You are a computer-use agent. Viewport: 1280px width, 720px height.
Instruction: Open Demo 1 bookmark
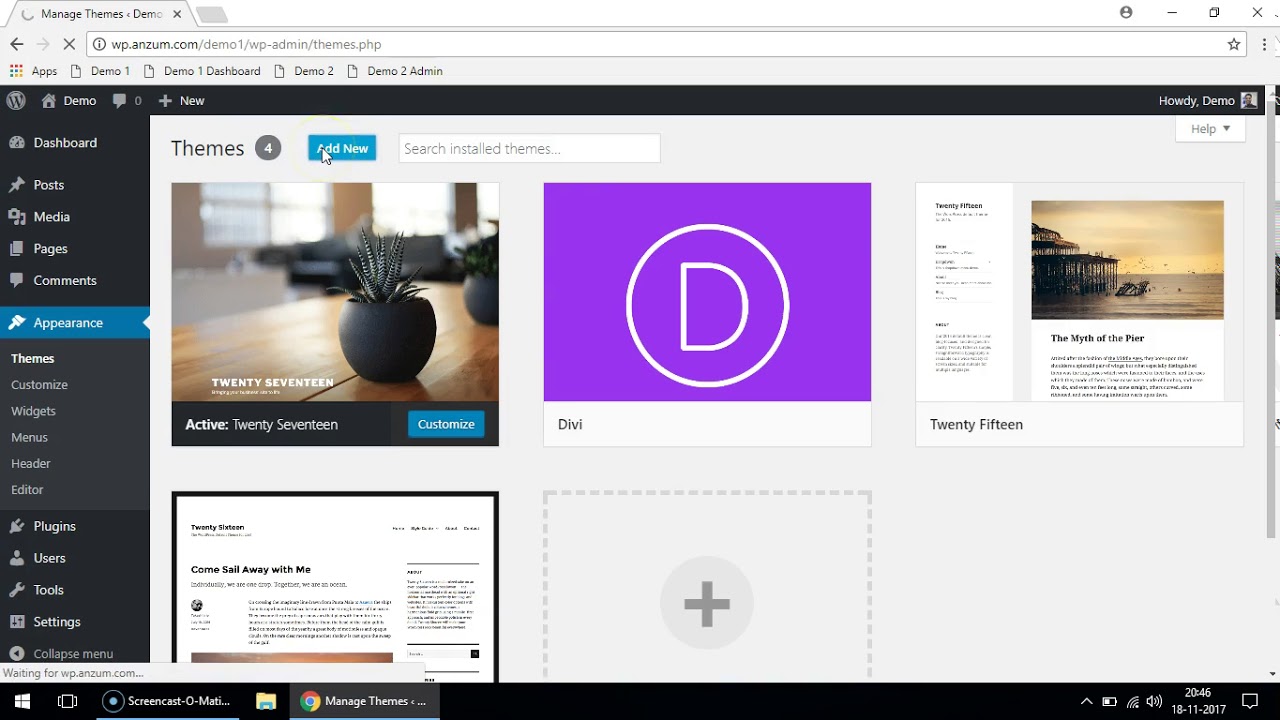[x=100, y=71]
